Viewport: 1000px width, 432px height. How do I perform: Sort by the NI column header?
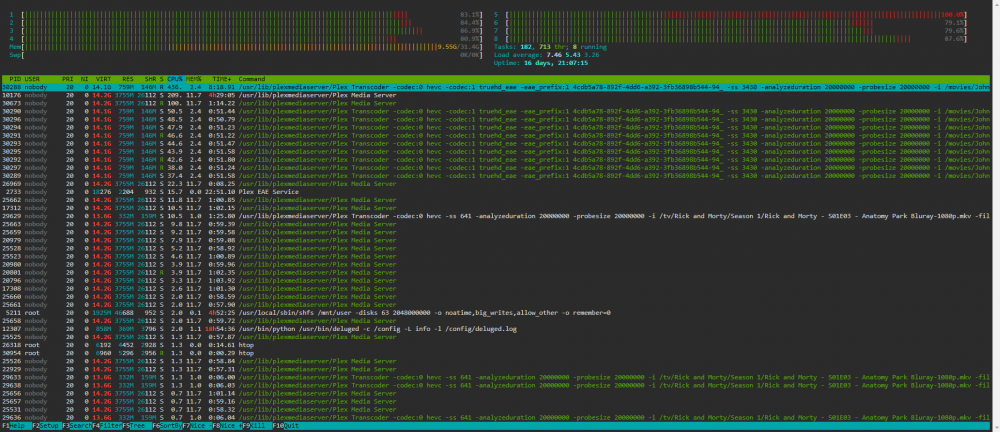[84, 78]
